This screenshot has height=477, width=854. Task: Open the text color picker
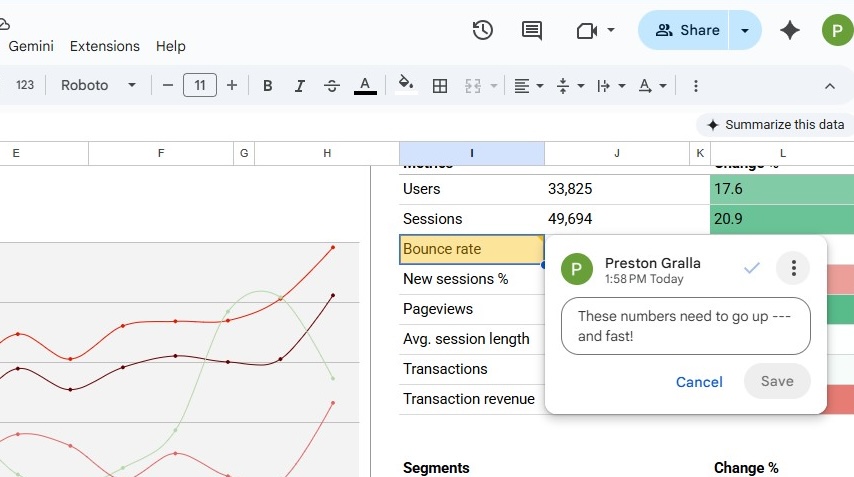tap(365, 85)
